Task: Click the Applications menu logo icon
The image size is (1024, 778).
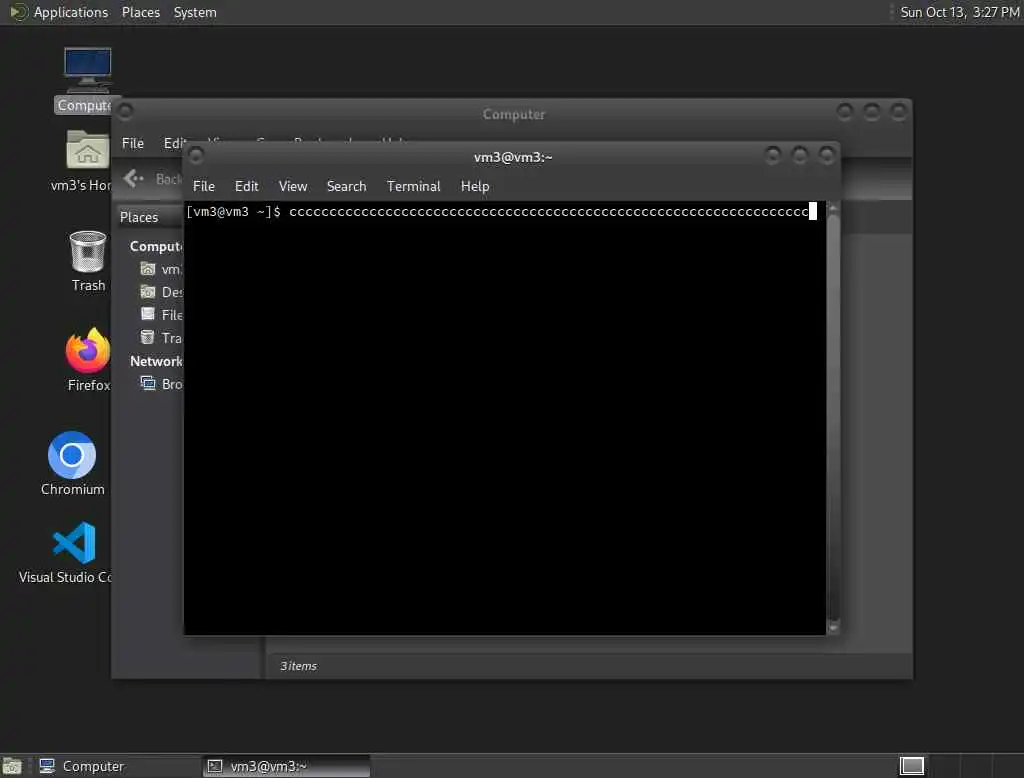Action: 18,12
